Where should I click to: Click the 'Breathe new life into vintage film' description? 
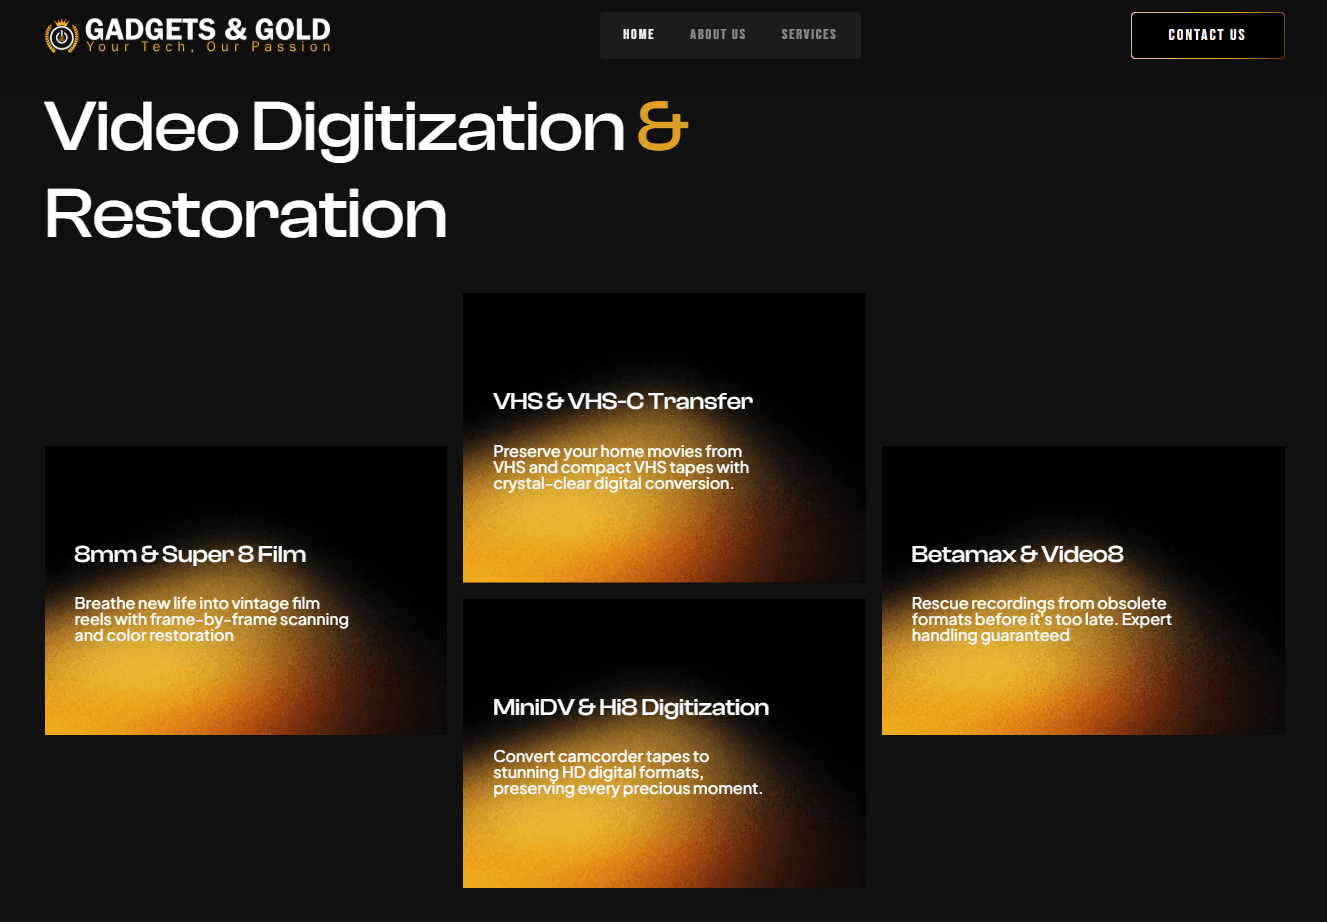211,619
